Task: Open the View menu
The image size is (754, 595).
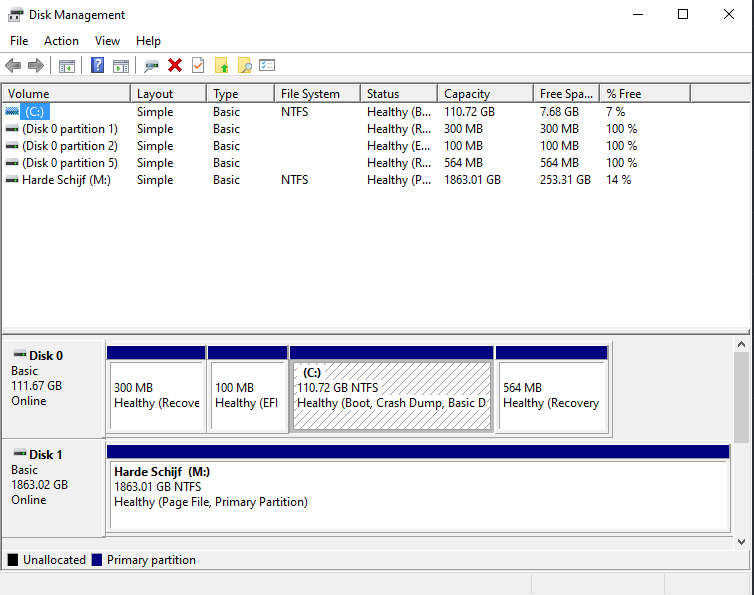Action: 107,41
